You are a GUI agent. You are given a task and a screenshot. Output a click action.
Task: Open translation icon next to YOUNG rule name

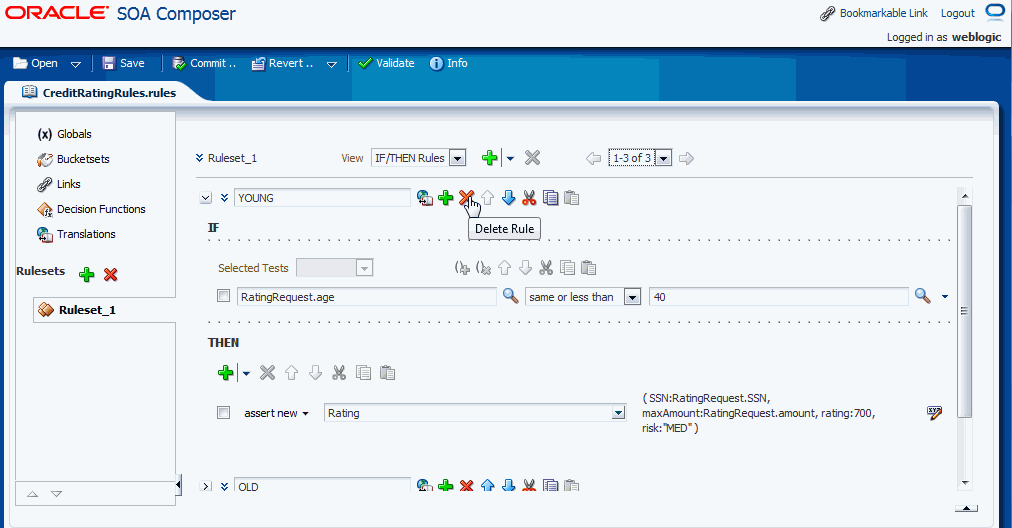[x=424, y=198]
